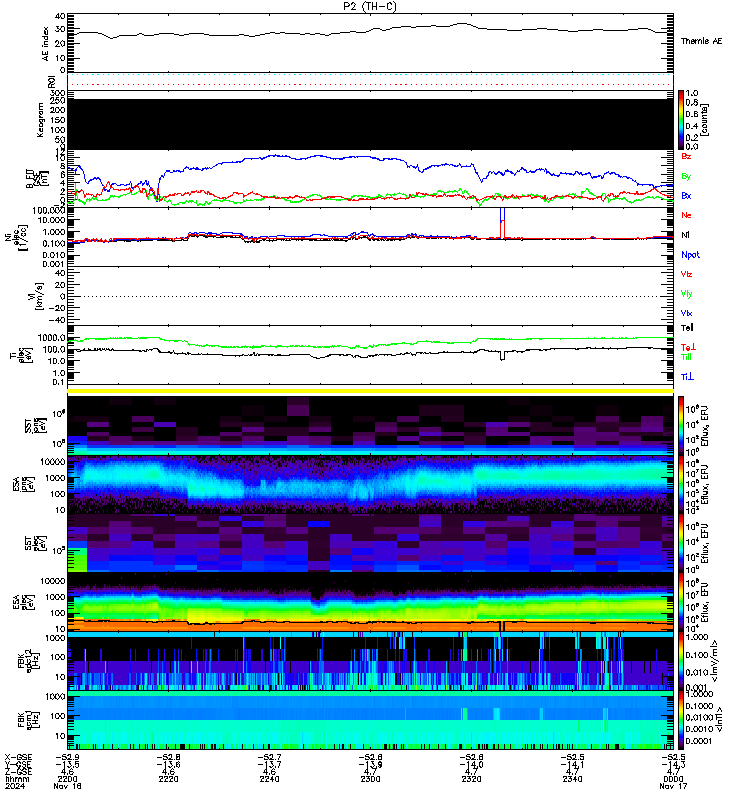The height and width of the screenshot is (800, 750).
Task: Select the green Viy legend label
Action: point(686,294)
